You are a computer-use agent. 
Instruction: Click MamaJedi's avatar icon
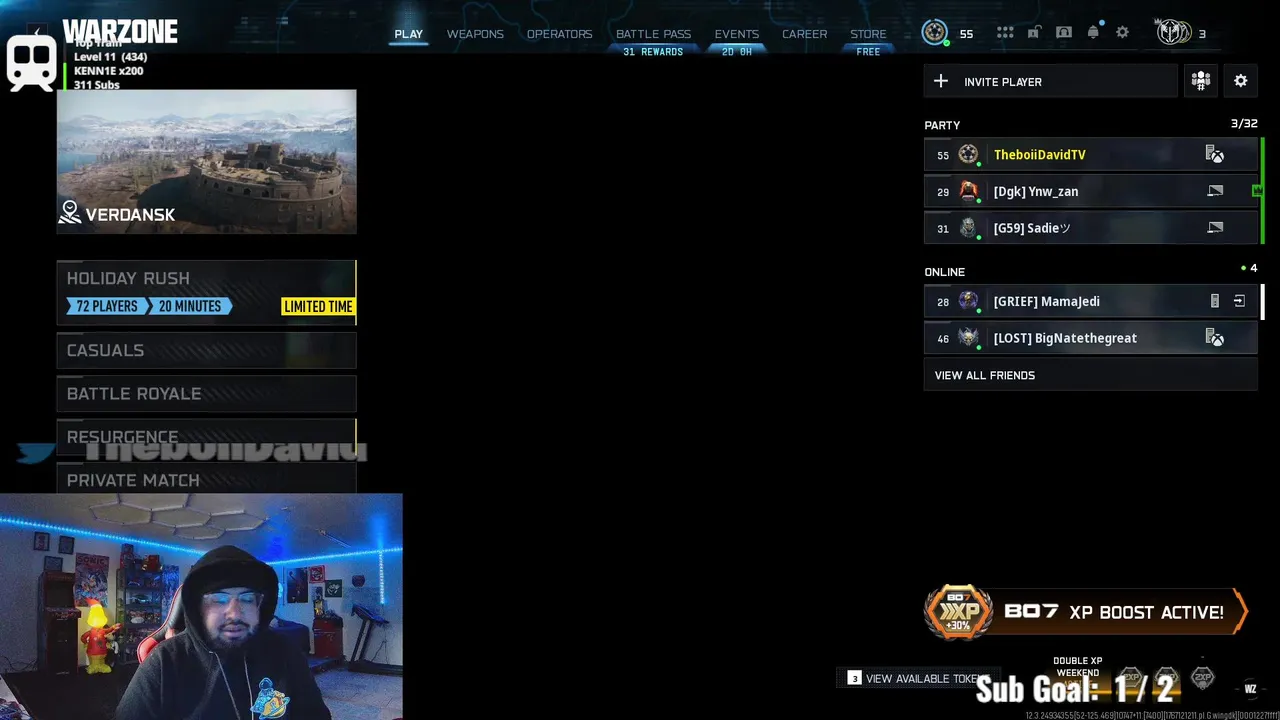tap(968, 301)
